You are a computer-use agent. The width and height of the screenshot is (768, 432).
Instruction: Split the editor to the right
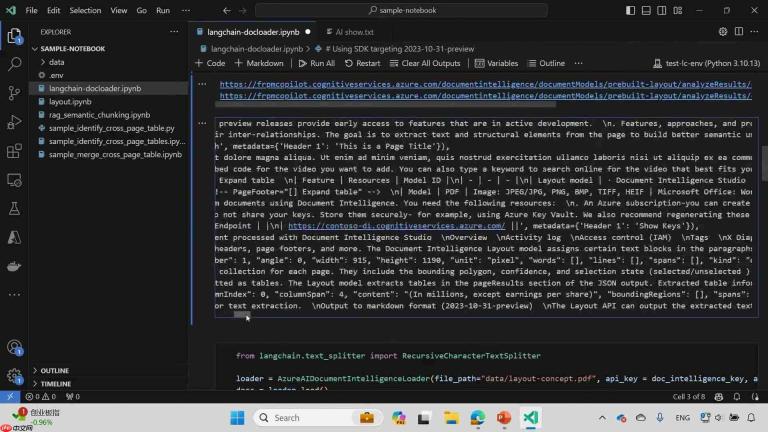coord(739,32)
